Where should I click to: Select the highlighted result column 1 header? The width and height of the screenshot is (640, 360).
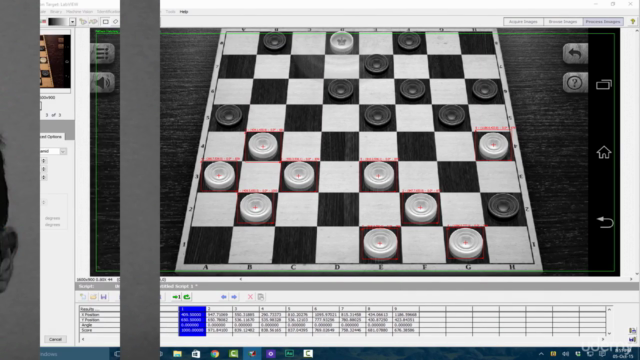(x=192, y=309)
